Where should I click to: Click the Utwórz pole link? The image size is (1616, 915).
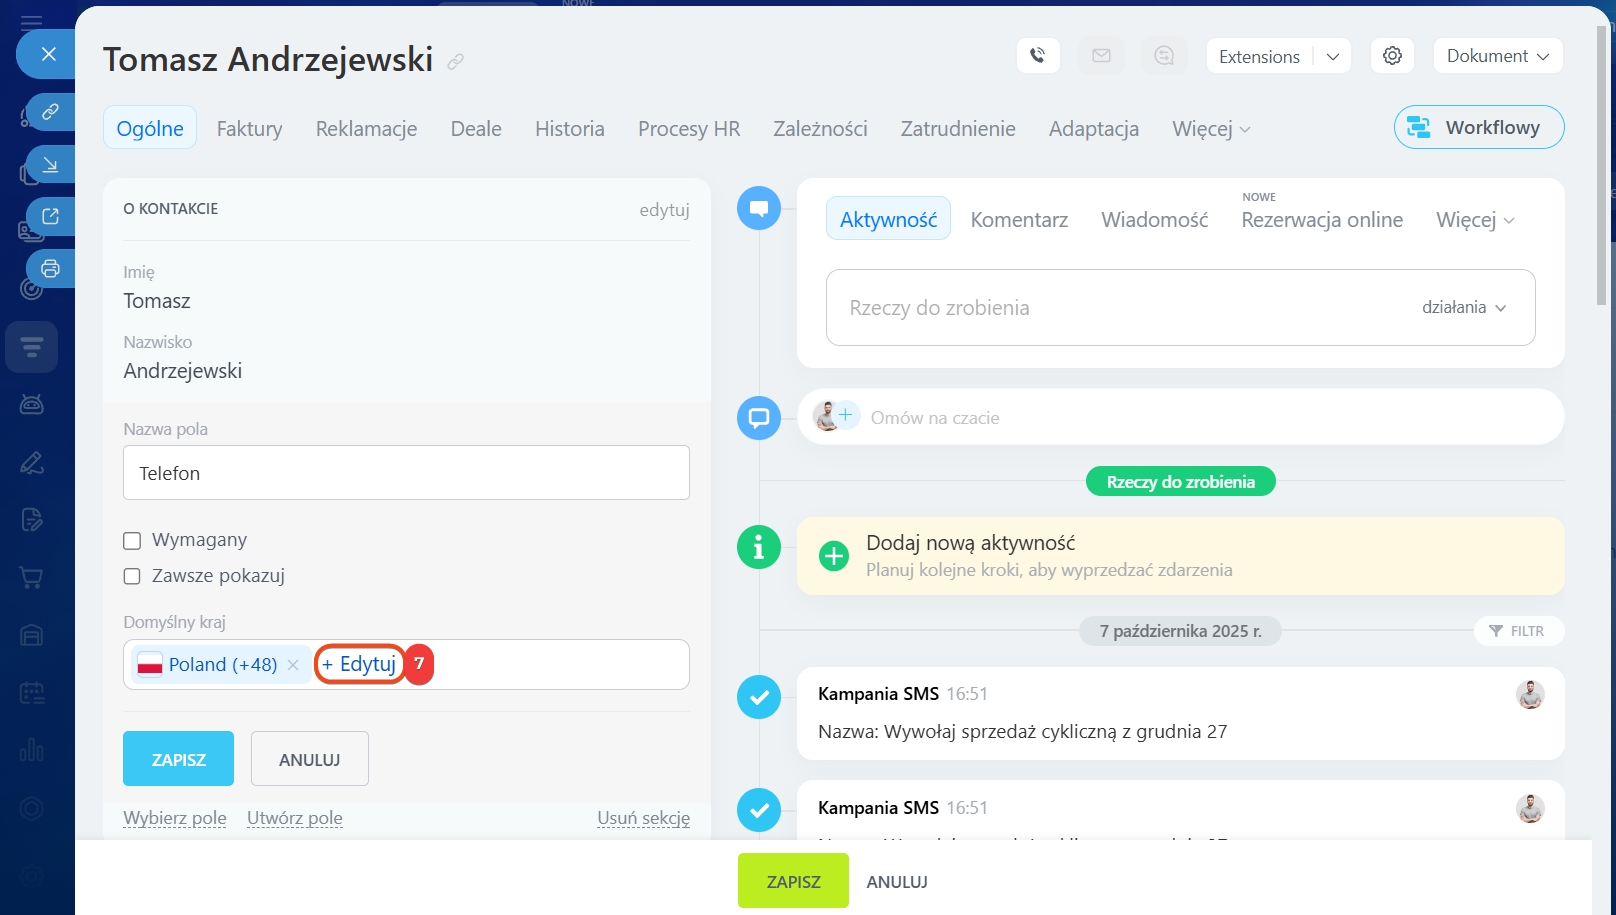coord(295,818)
